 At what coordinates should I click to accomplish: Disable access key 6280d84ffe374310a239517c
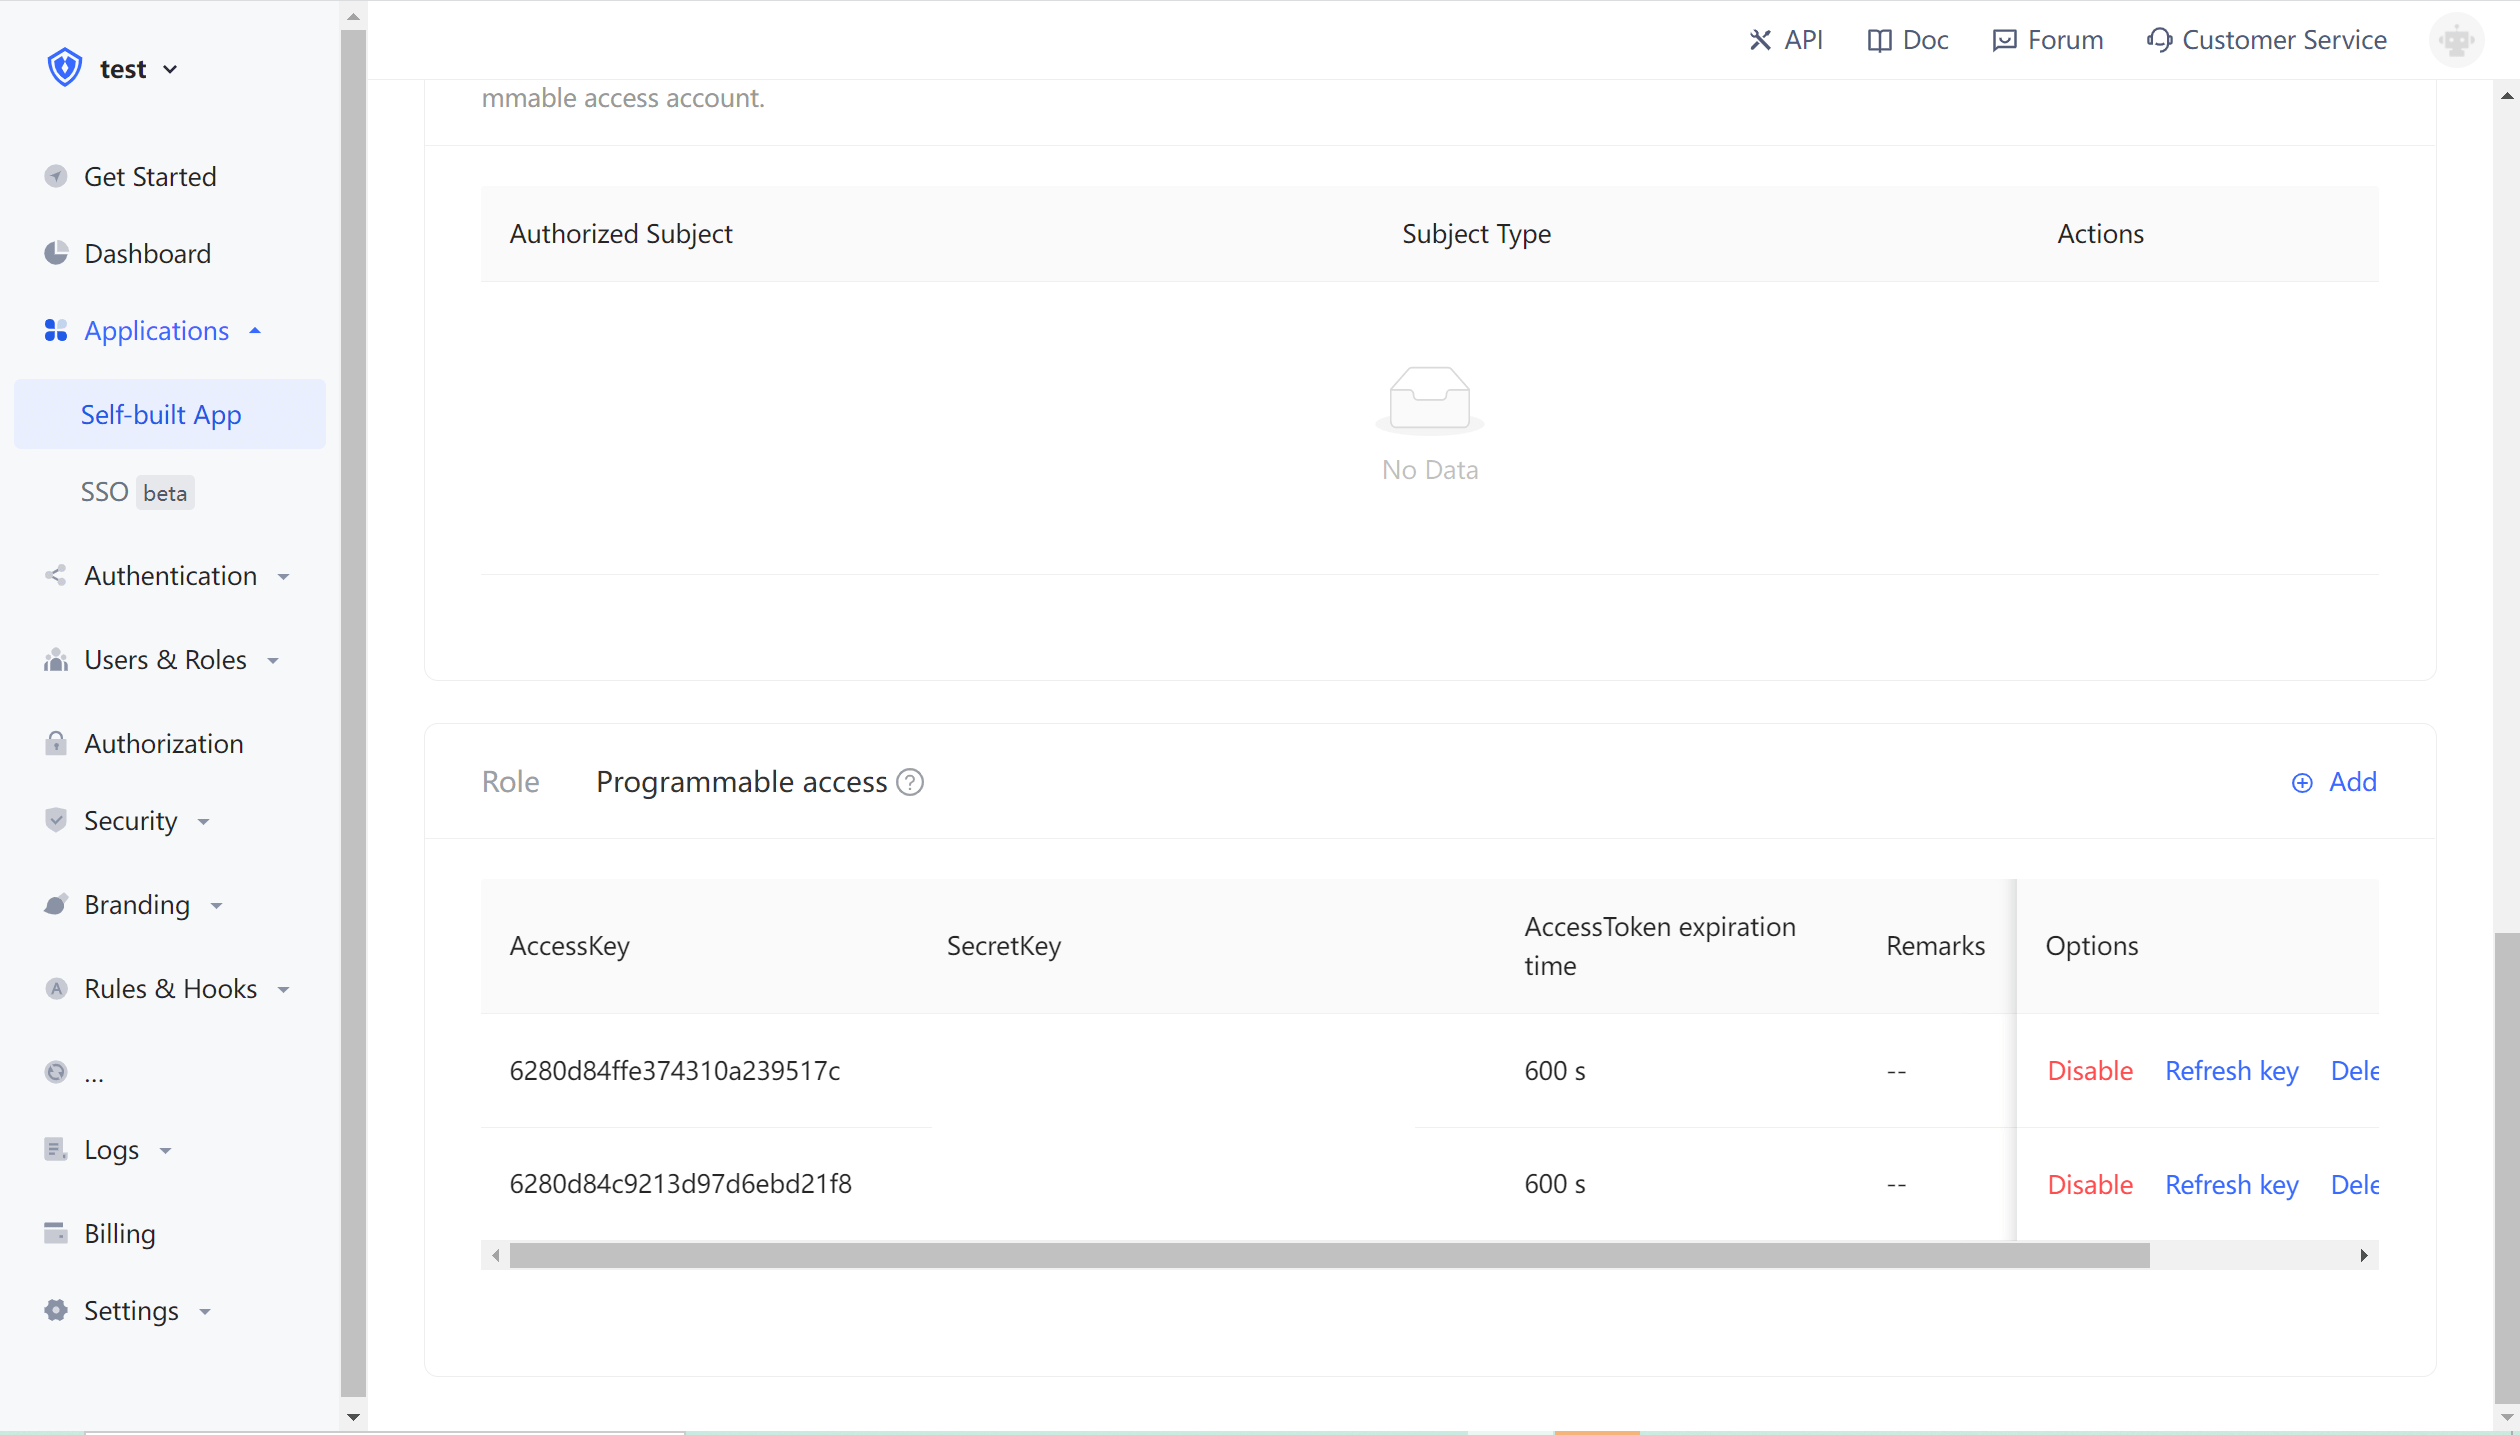click(x=2090, y=1071)
